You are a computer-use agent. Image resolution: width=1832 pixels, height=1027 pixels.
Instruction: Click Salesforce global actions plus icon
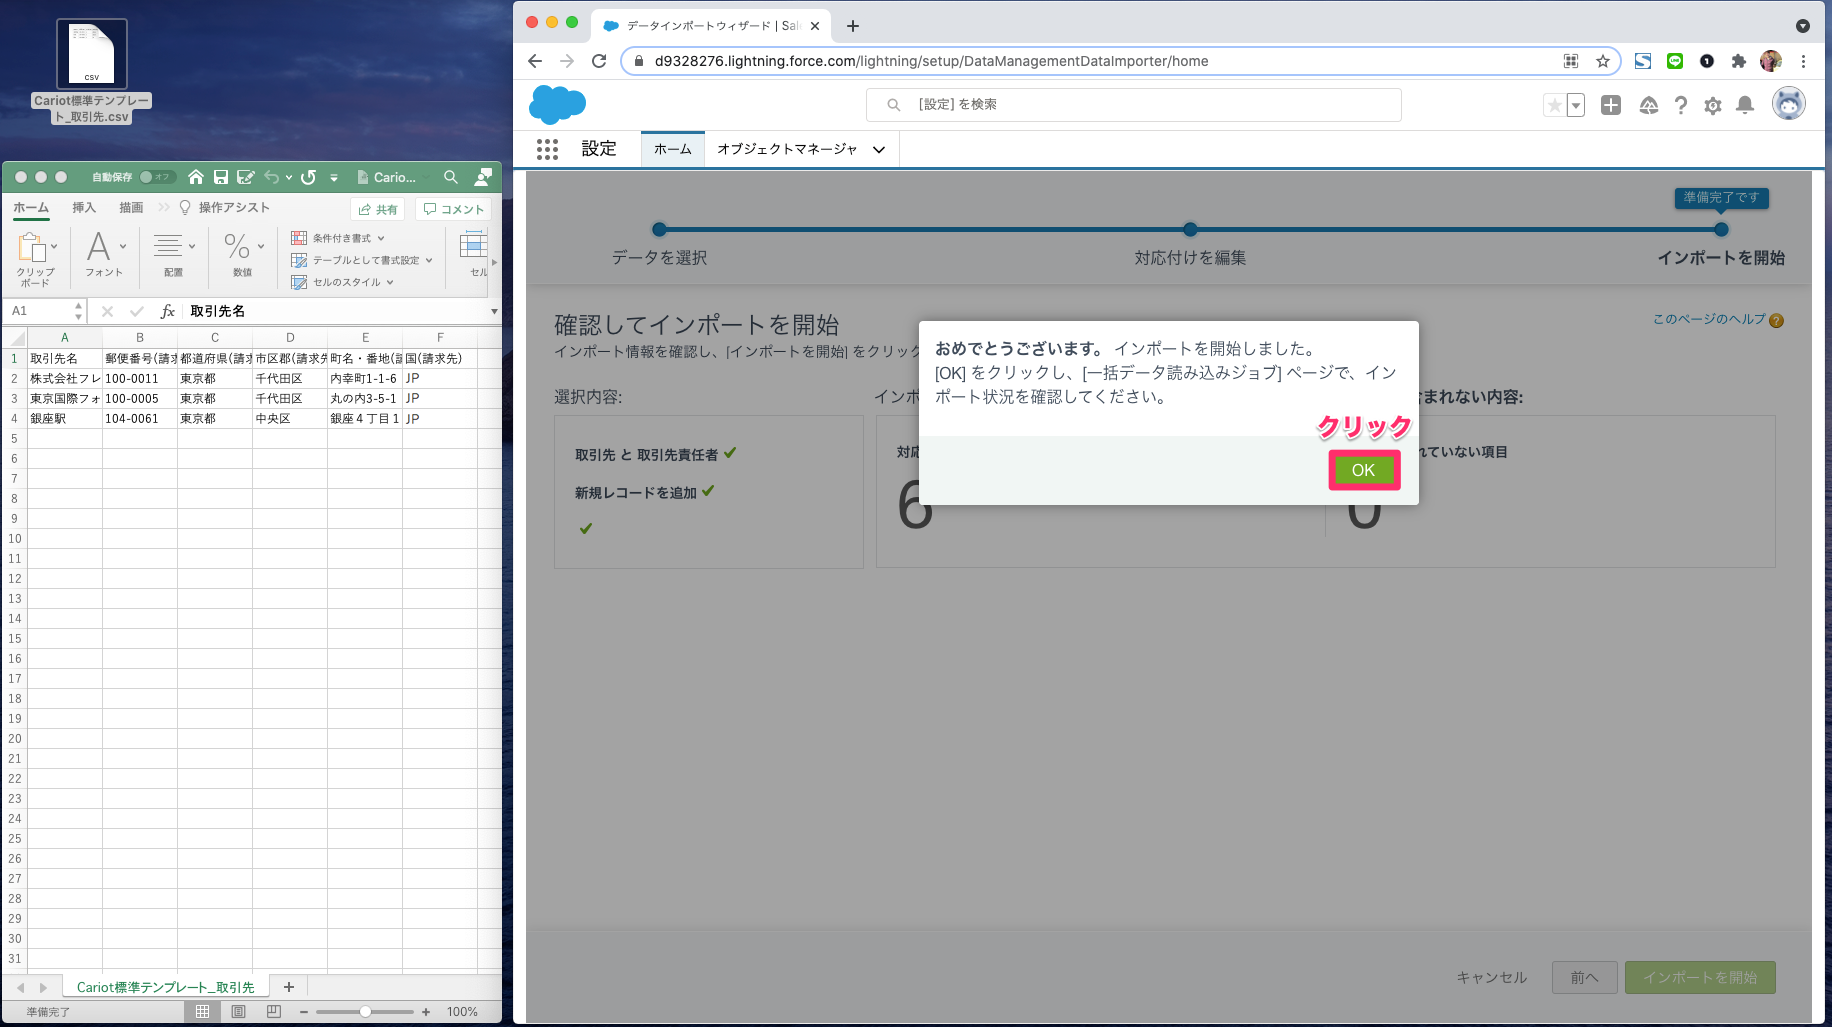pyautogui.click(x=1611, y=105)
